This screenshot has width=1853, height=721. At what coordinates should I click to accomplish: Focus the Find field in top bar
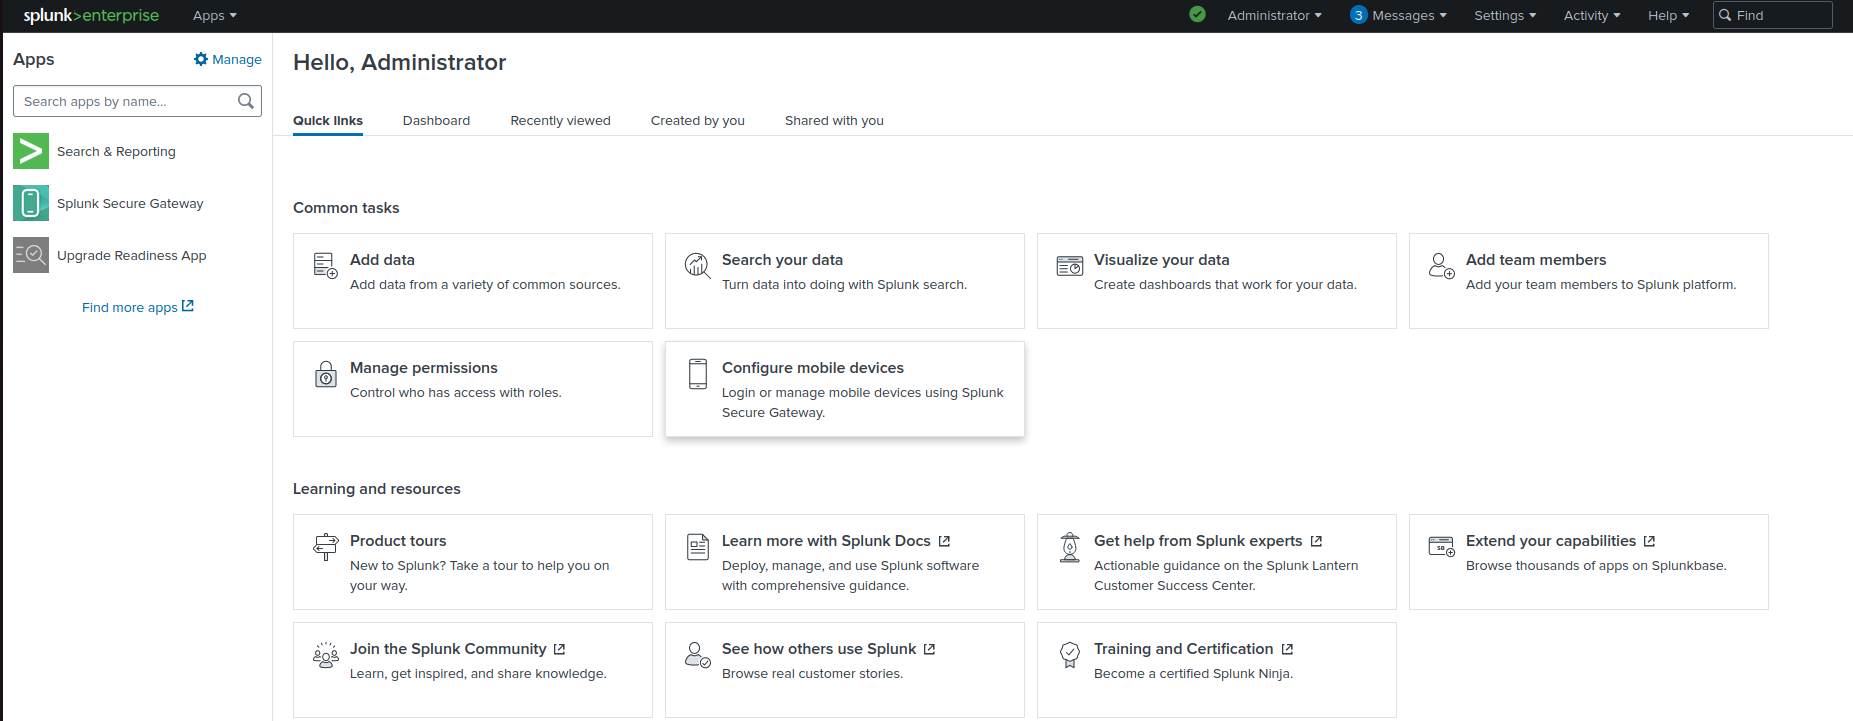click(1772, 15)
